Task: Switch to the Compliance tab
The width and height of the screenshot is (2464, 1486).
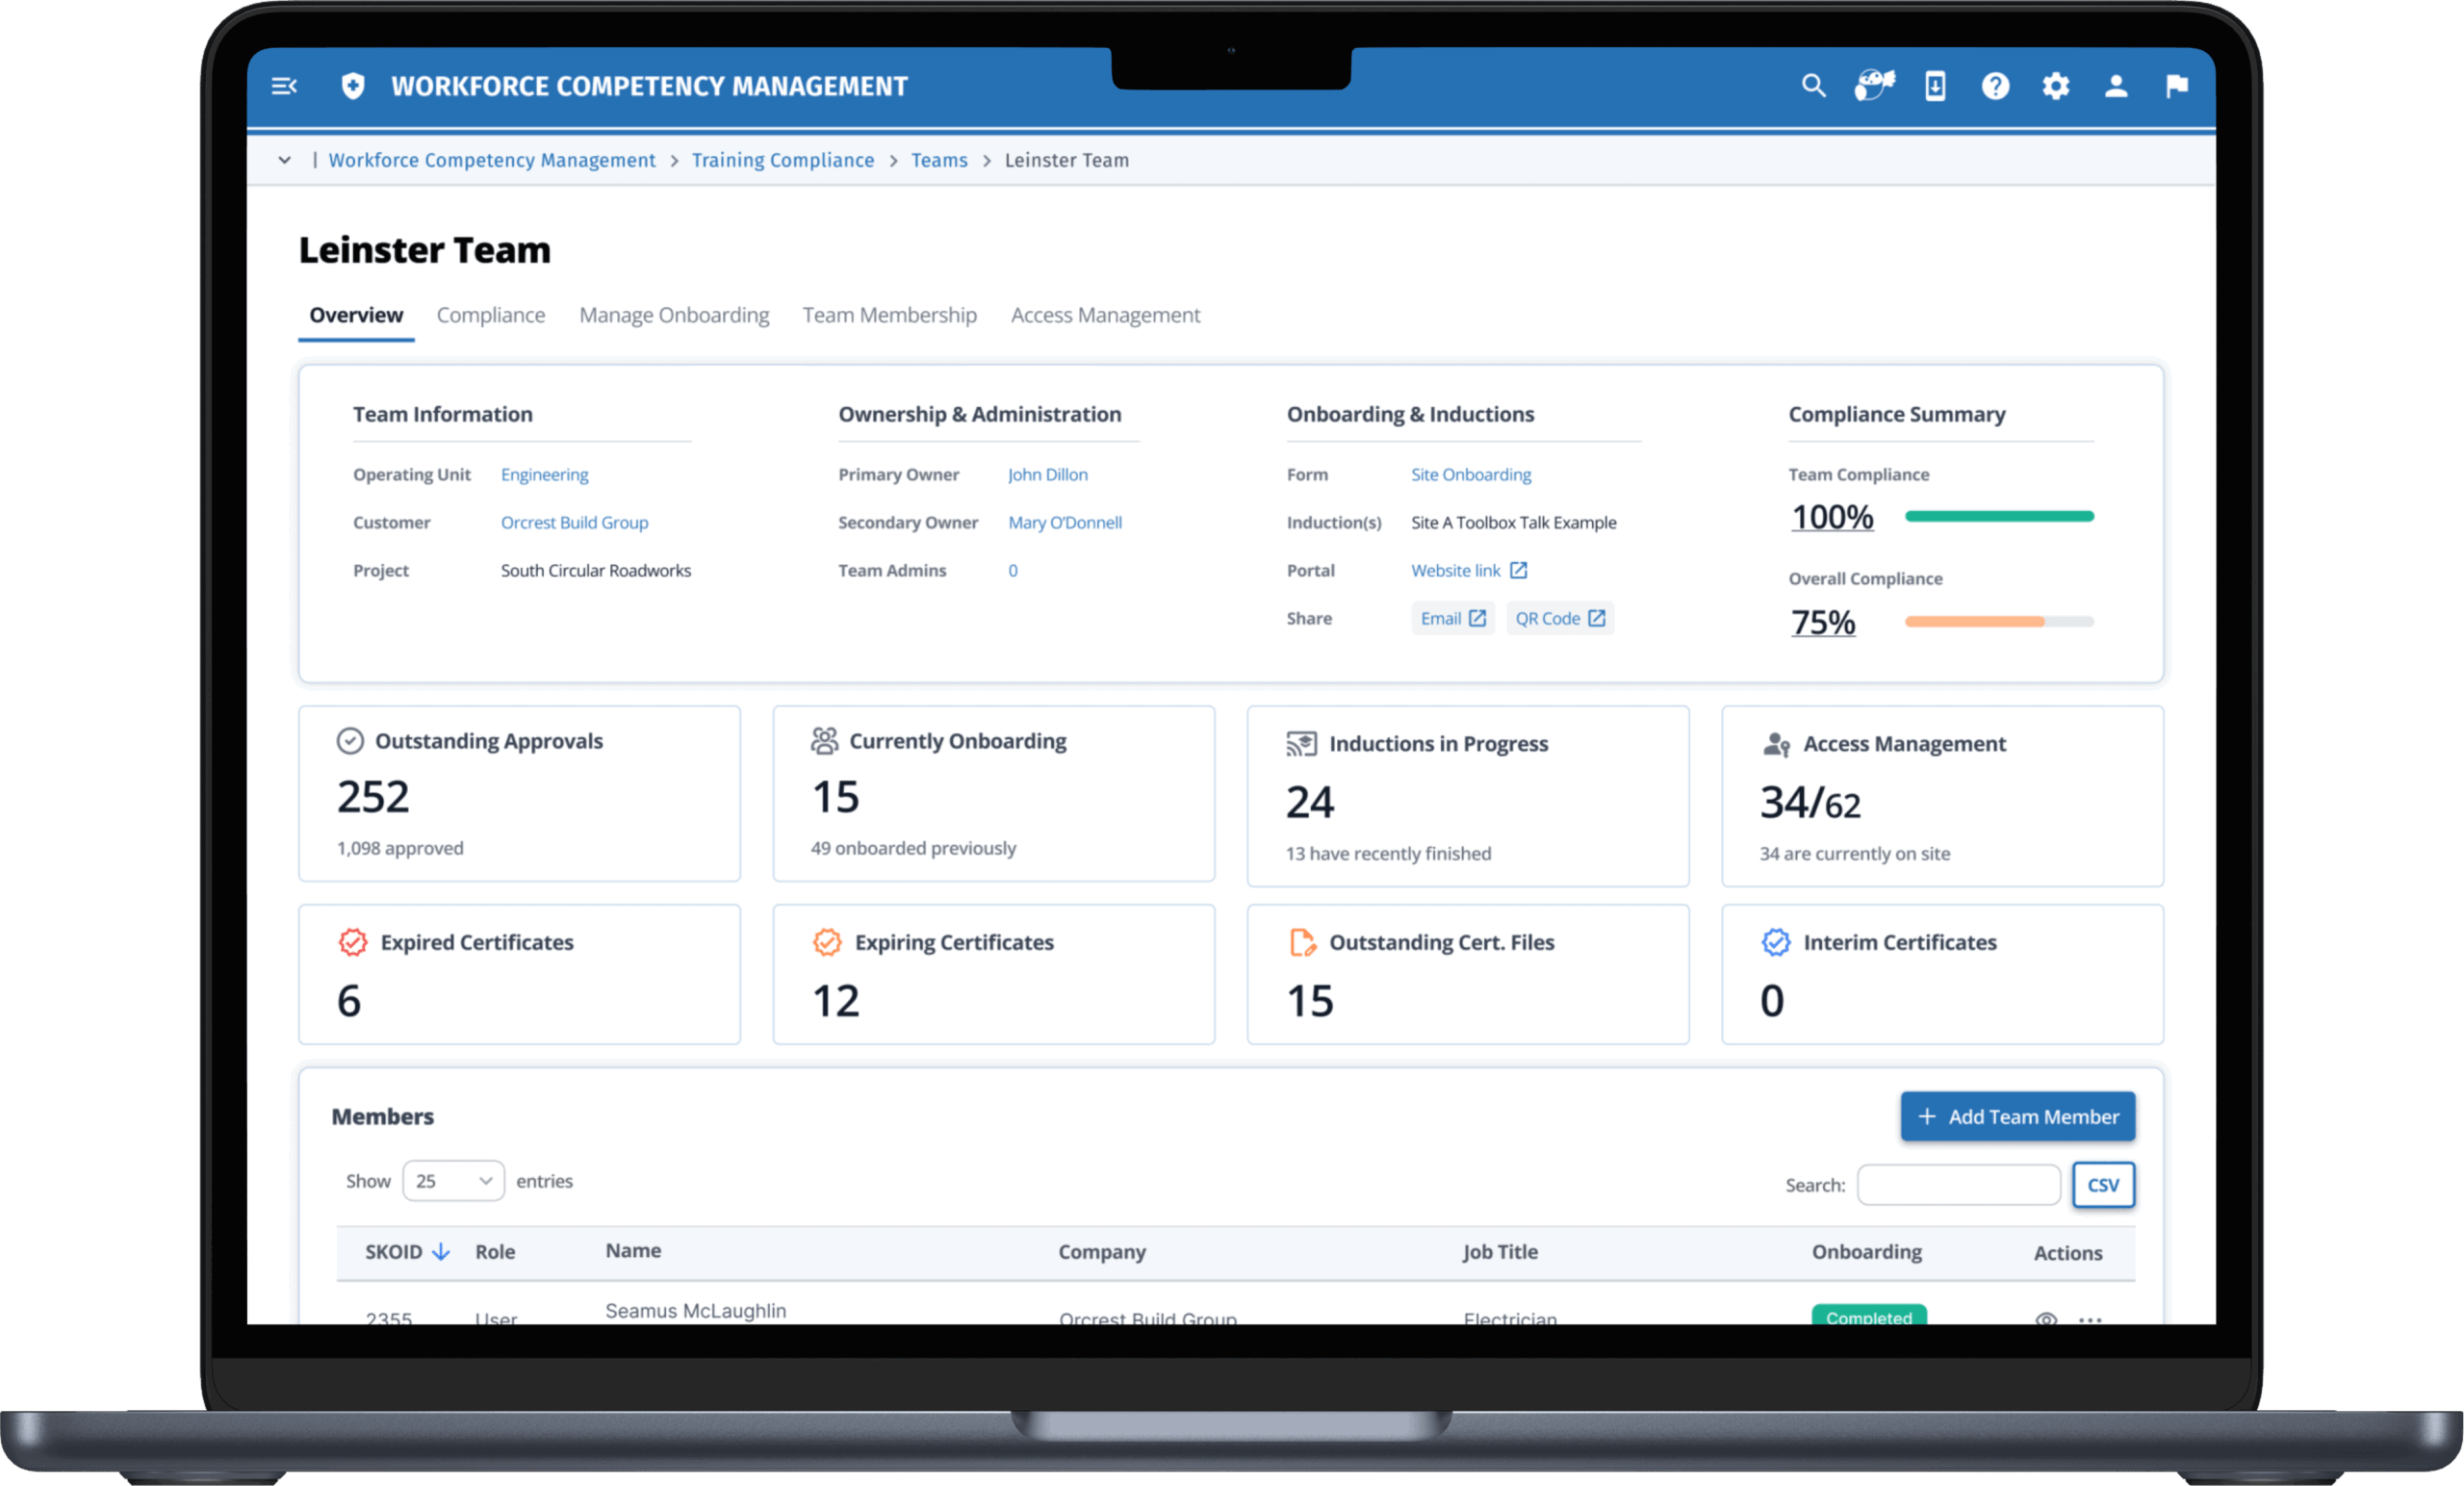Action: (490, 315)
